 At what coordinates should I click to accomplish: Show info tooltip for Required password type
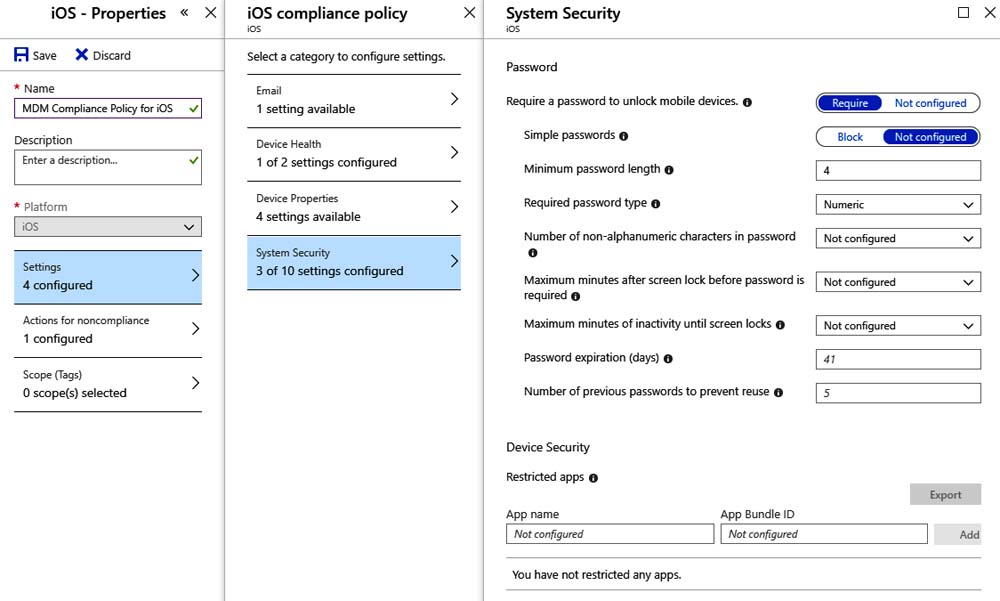point(656,204)
